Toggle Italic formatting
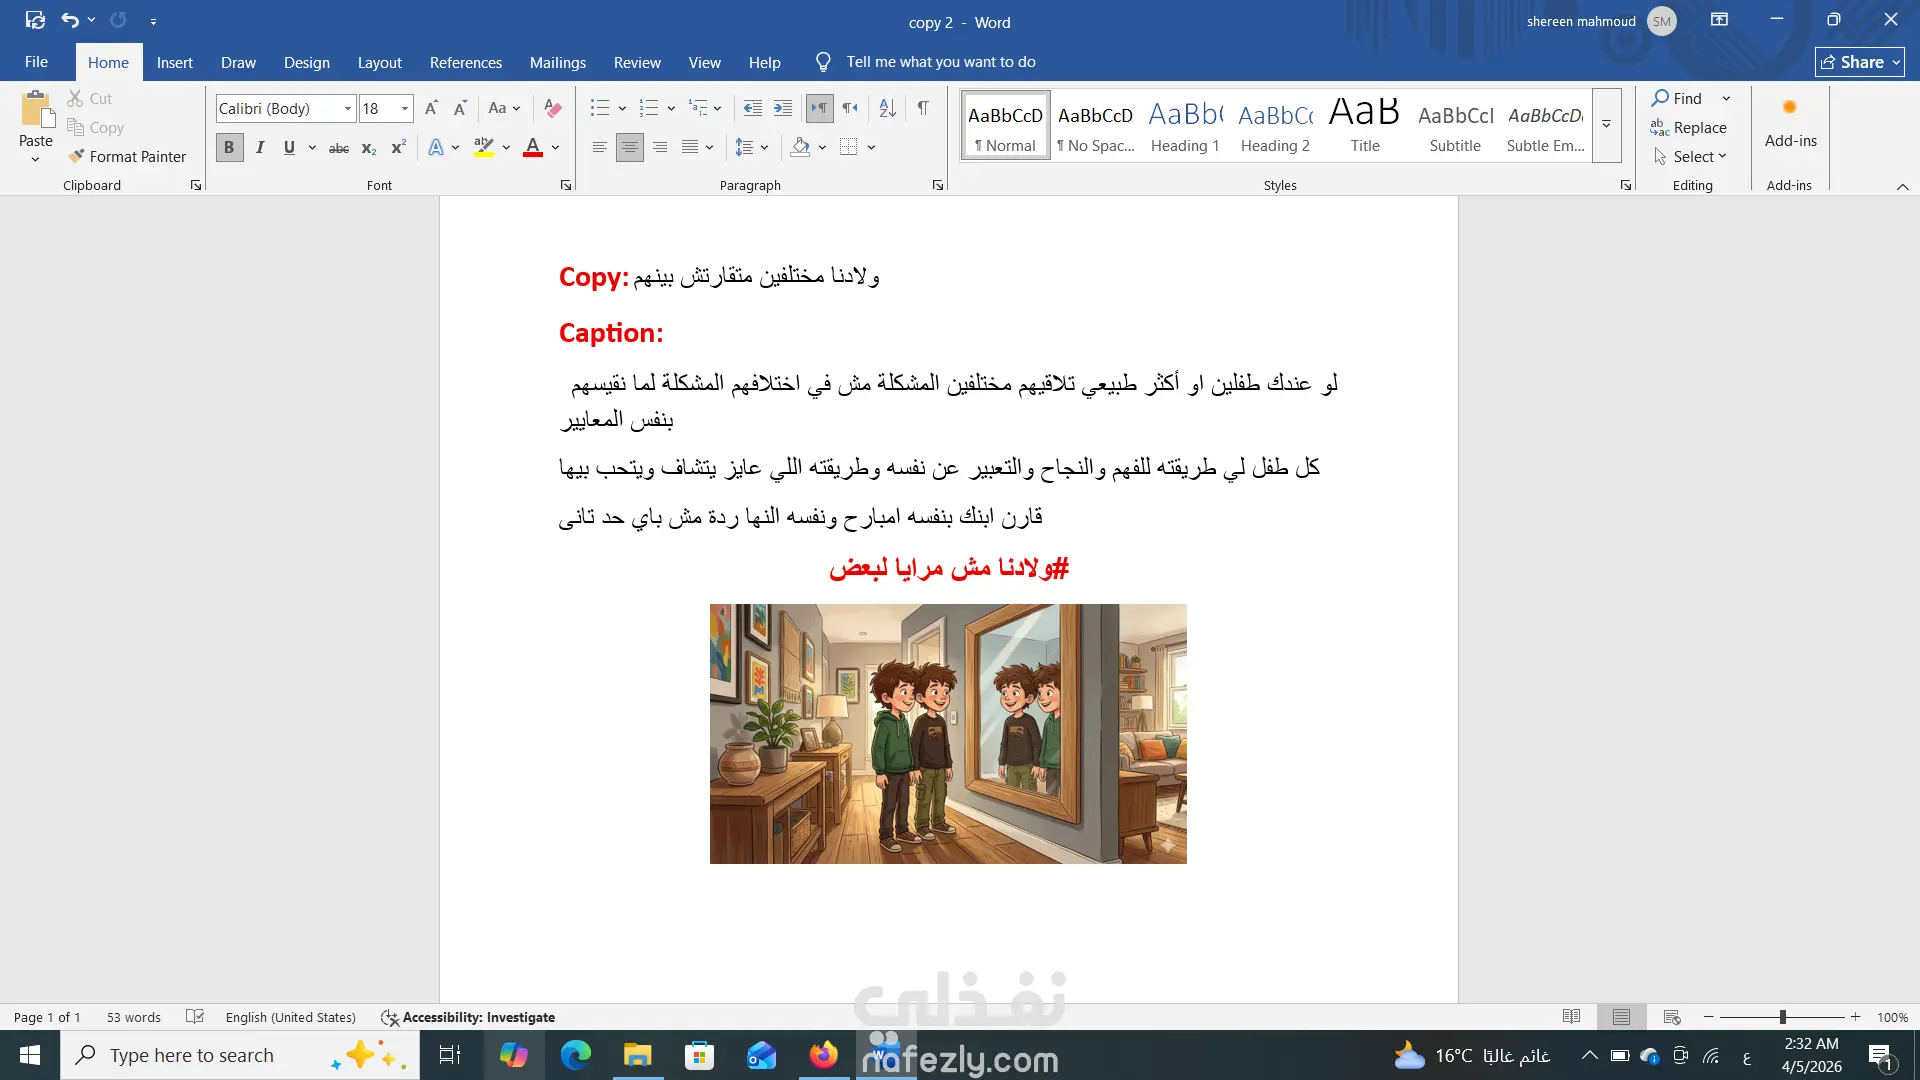Viewport: 1920px width, 1080px height. (260, 148)
